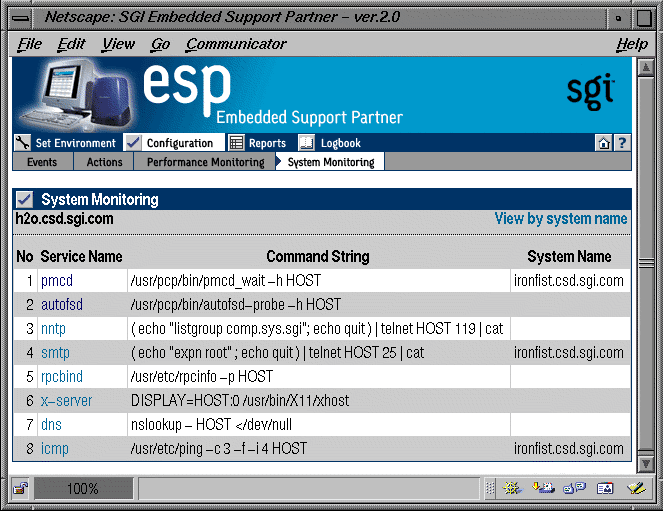This screenshot has width=663, height=511.
Task: Open the smtp service link
Action: [55, 353]
